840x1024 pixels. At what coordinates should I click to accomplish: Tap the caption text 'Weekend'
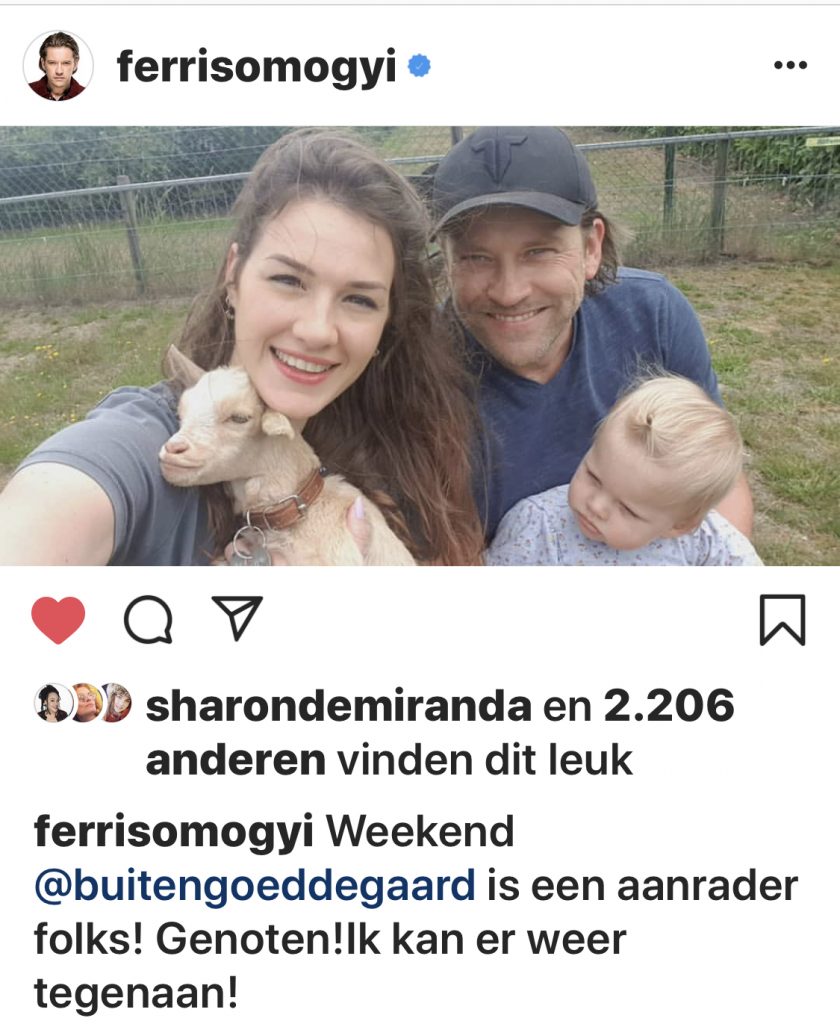(420, 832)
